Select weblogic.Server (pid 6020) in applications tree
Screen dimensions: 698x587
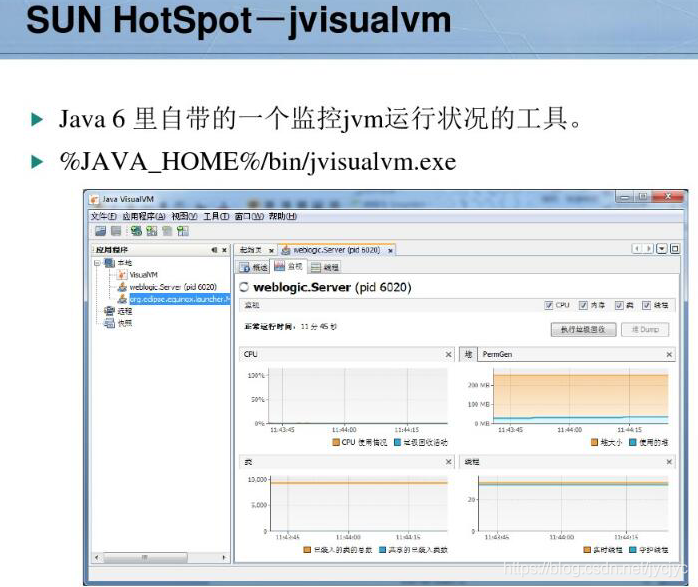[x=173, y=287]
